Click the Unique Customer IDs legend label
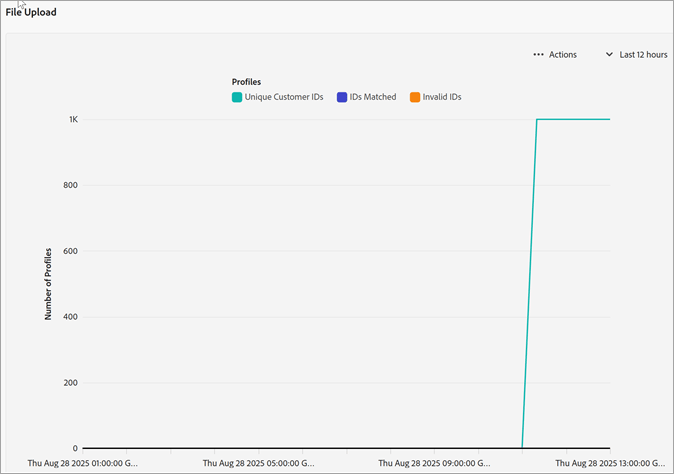Image resolution: width=674 pixels, height=474 pixels. pos(284,97)
